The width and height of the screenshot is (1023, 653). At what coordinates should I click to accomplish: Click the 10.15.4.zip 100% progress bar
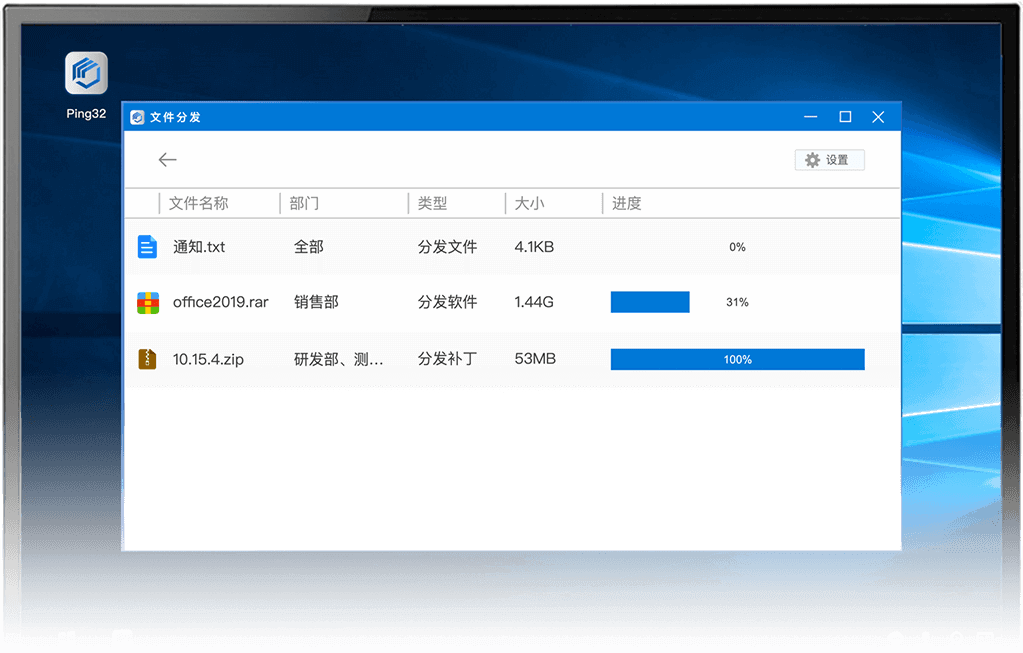pos(737,359)
